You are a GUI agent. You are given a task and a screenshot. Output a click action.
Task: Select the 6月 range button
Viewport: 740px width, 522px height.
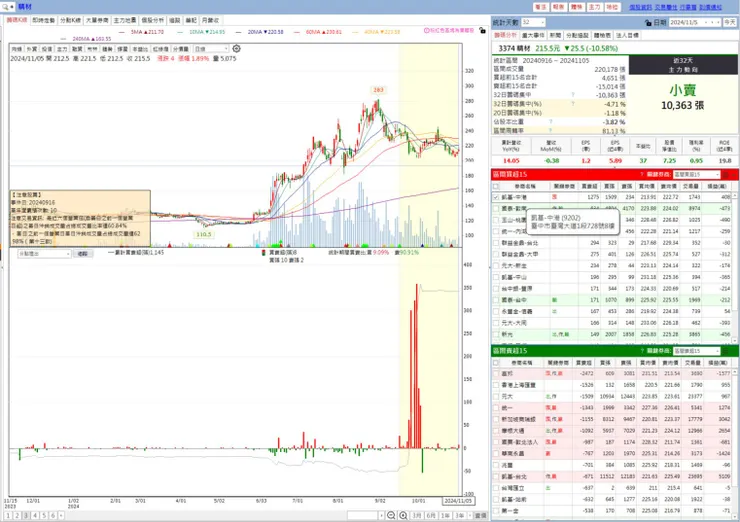coord(431,515)
